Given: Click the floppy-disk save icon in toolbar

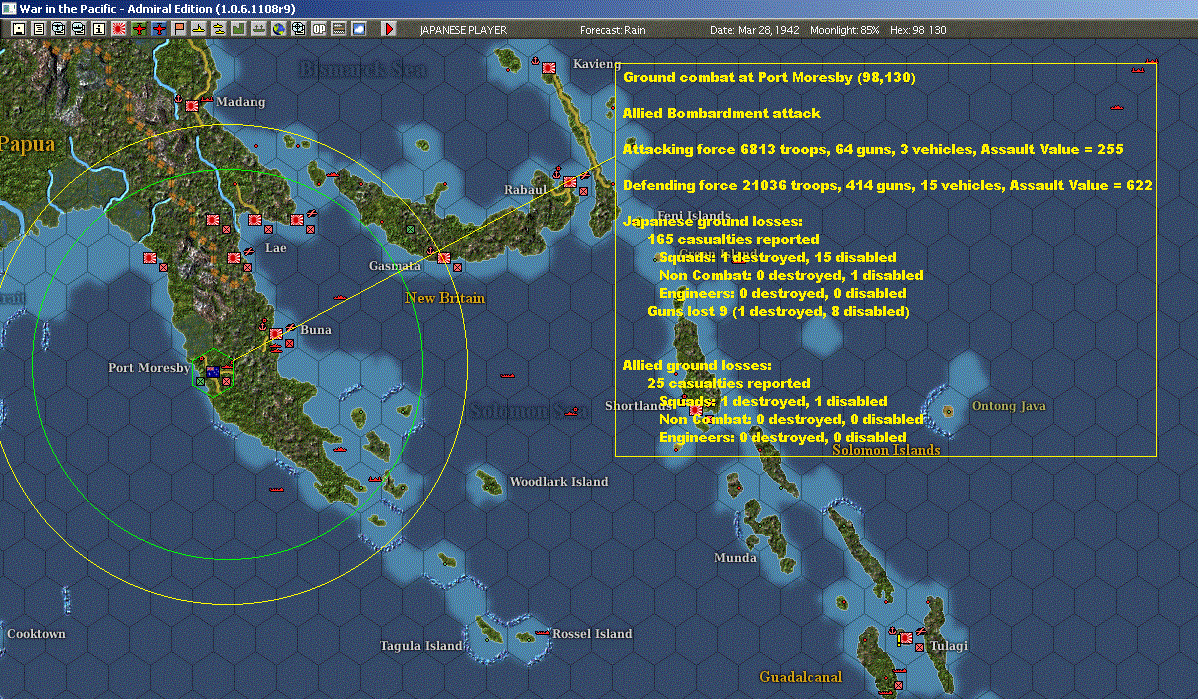Looking at the screenshot, I should click(19, 29).
